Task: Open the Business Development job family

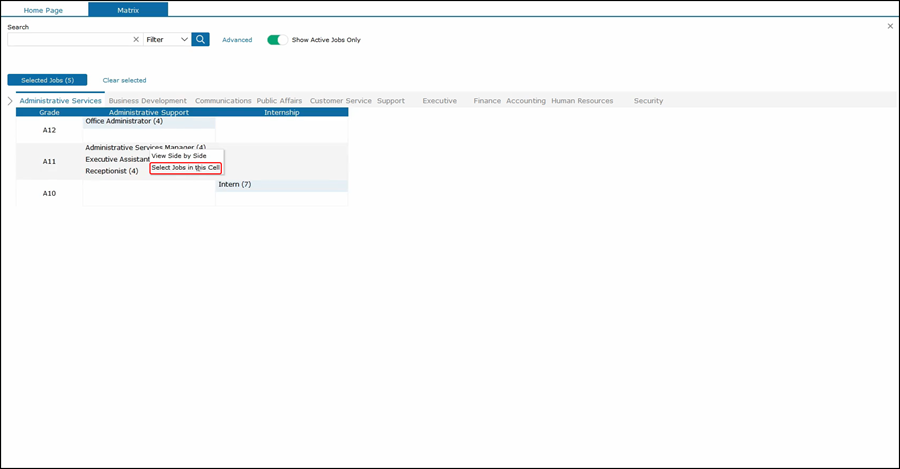Action: 148,101
